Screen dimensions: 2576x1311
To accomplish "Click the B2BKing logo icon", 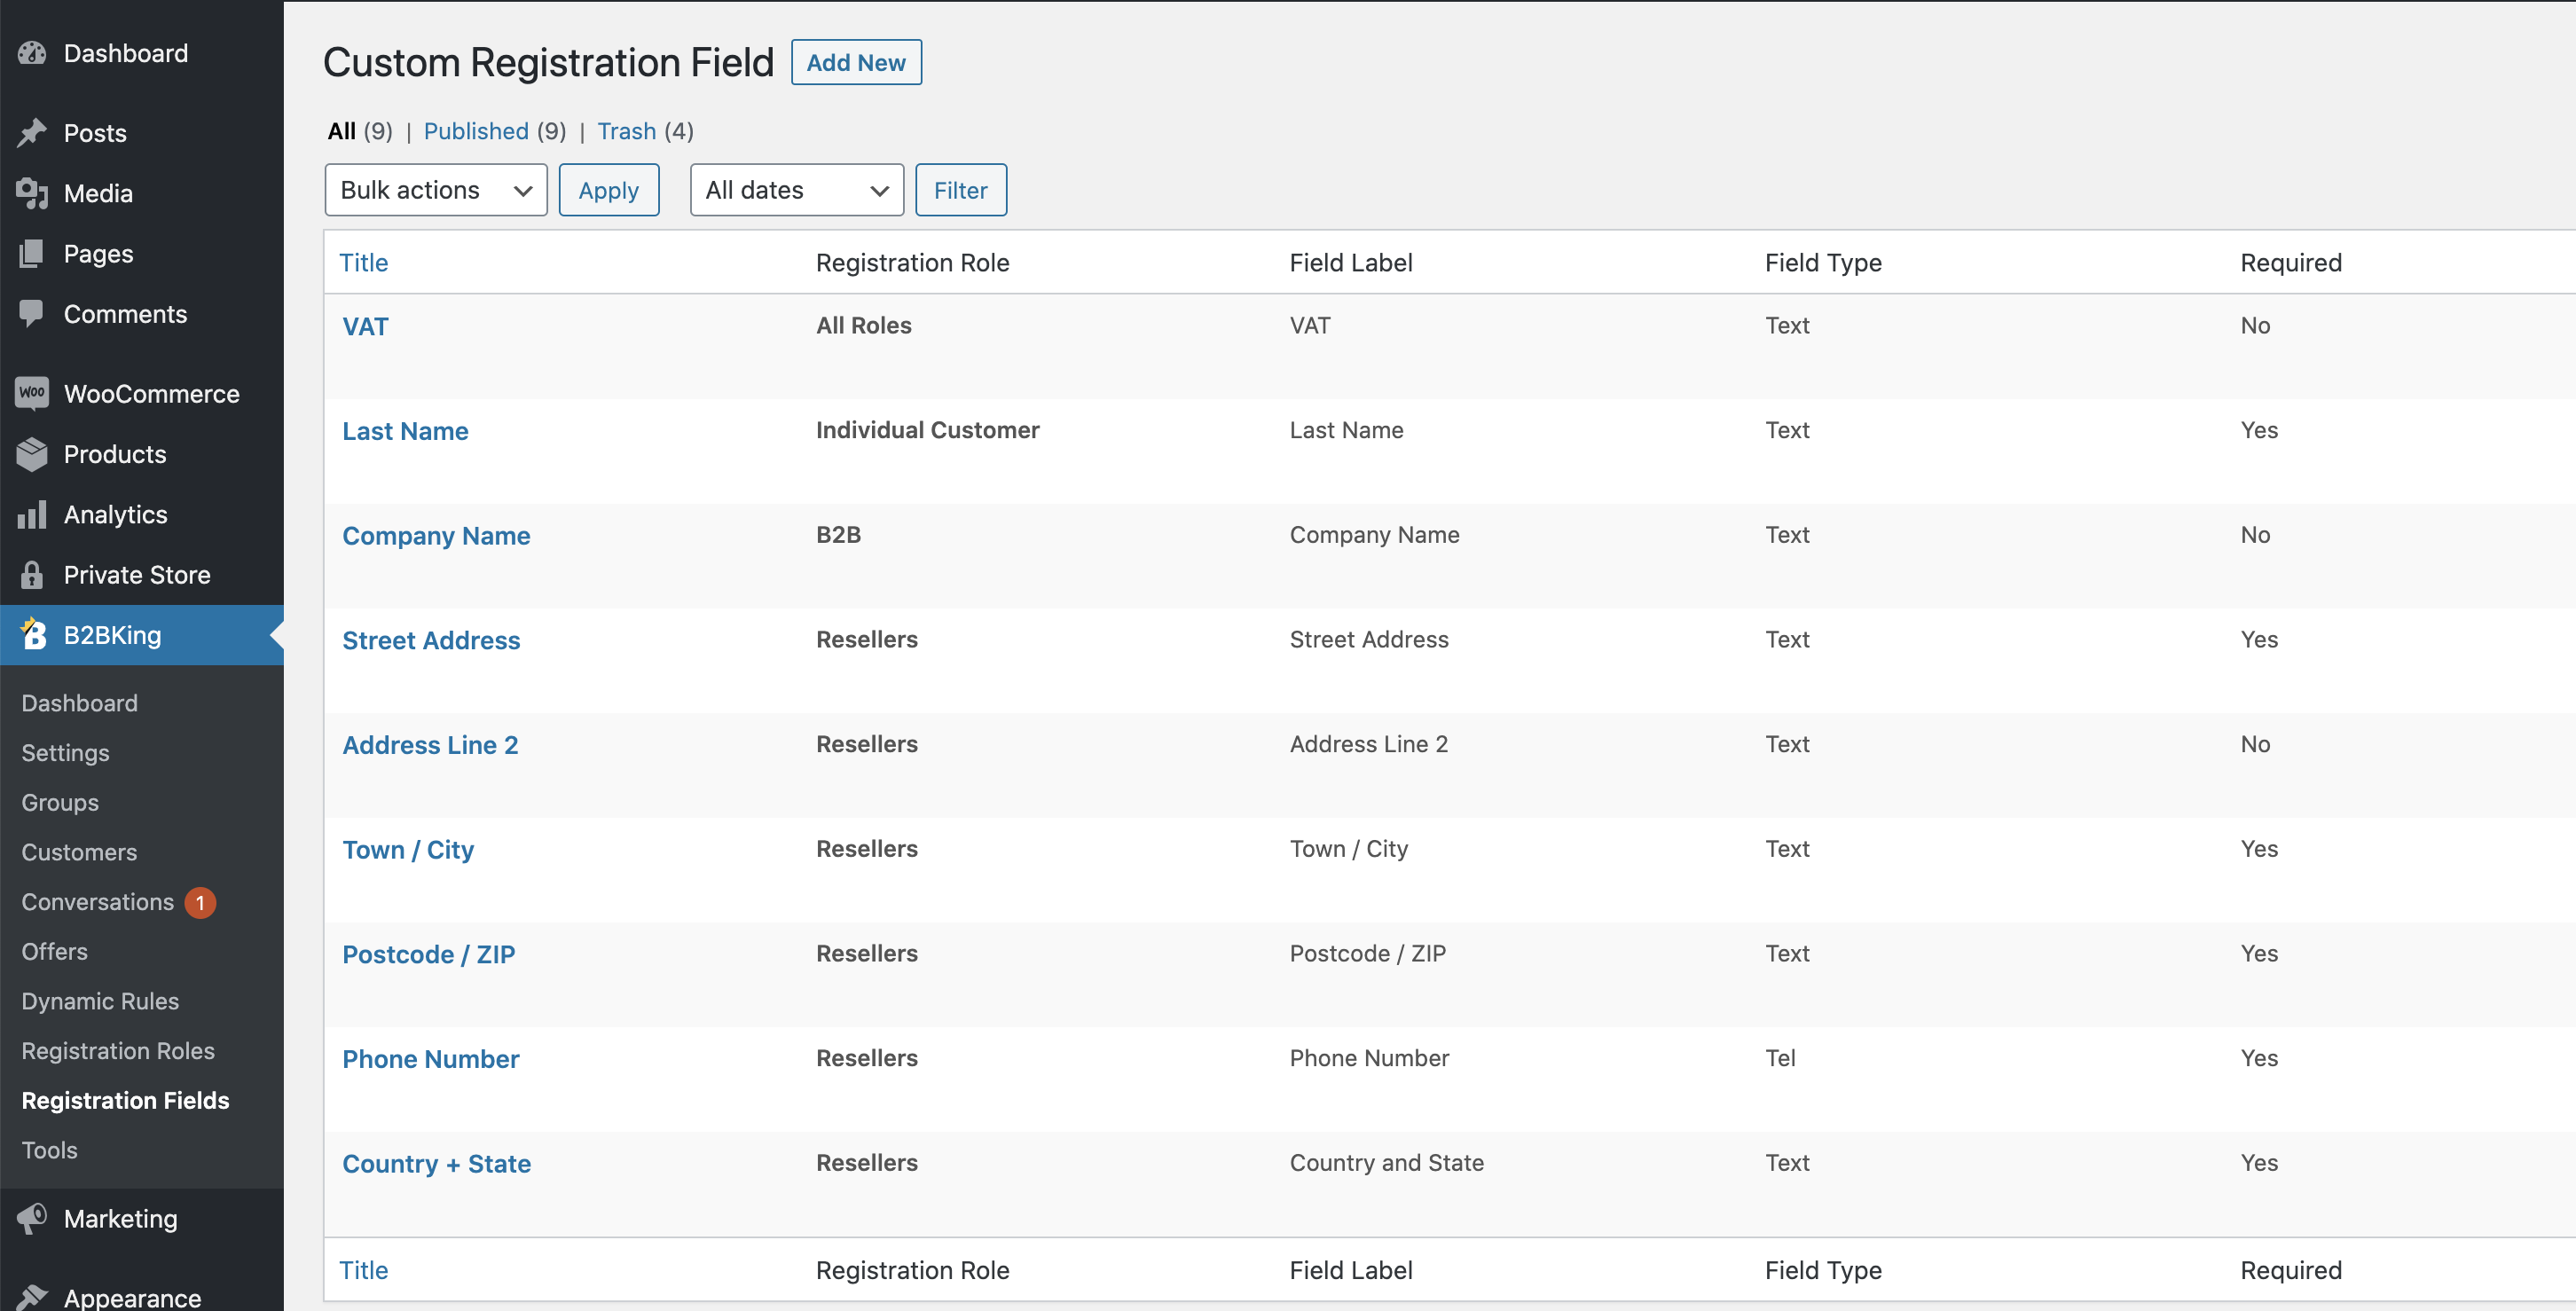I will pyautogui.click(x=34, y=634).
